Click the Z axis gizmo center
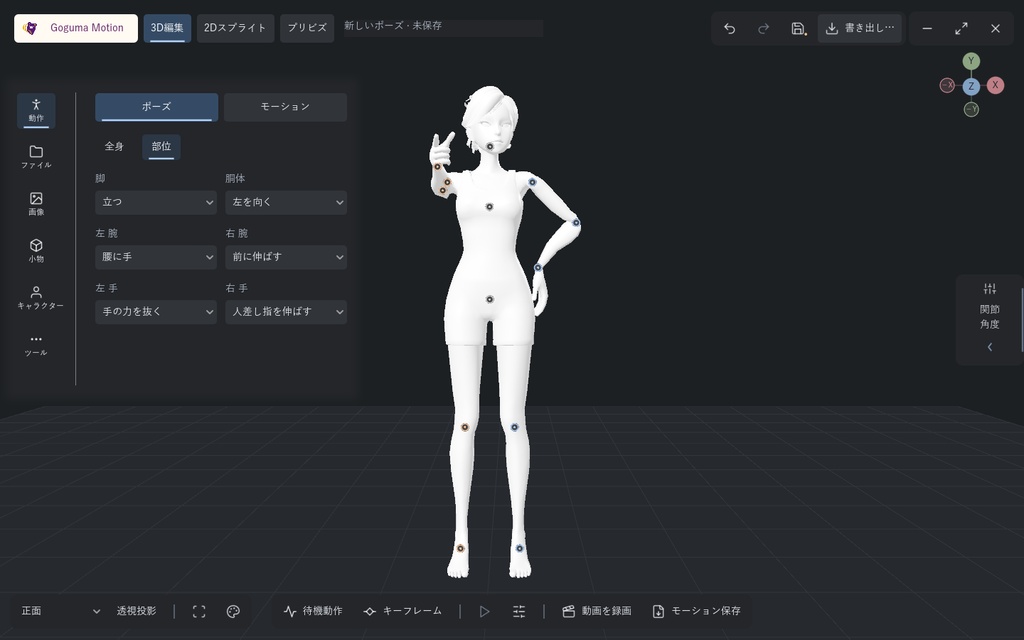 pyautogui.click(x=971, y=86)
